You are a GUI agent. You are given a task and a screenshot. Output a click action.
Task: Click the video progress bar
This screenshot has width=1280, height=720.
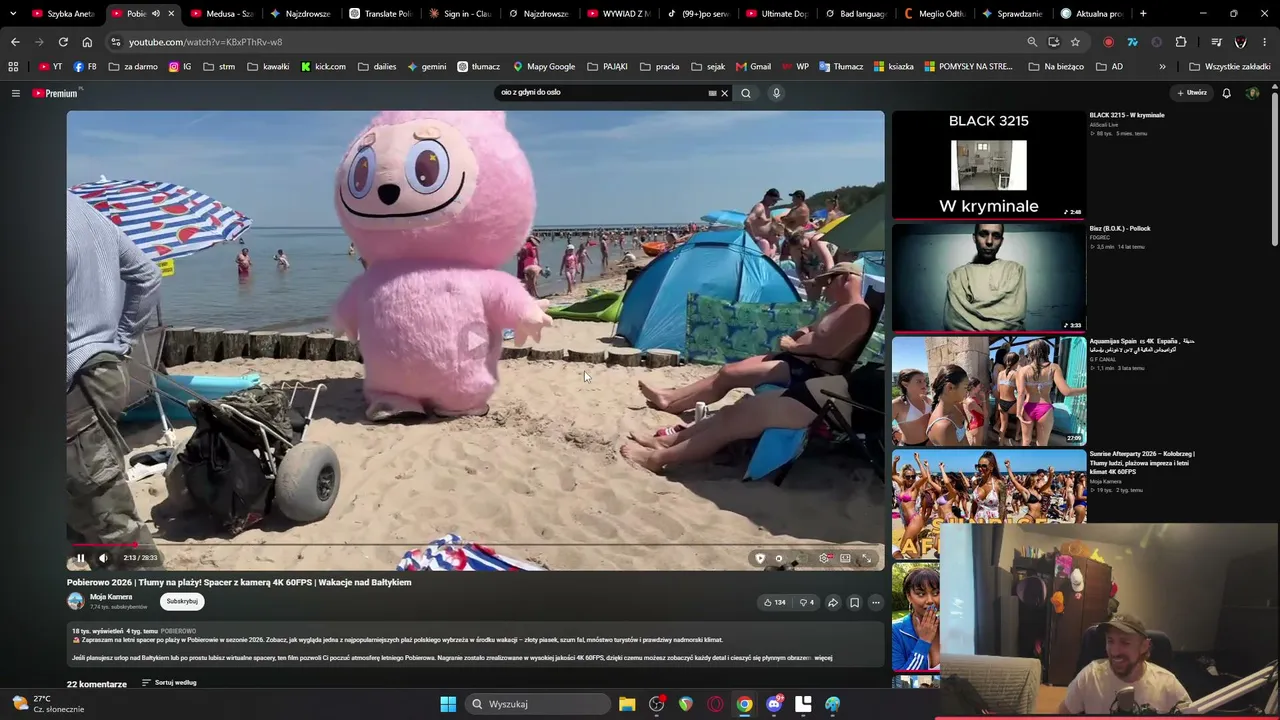[476, 545]
